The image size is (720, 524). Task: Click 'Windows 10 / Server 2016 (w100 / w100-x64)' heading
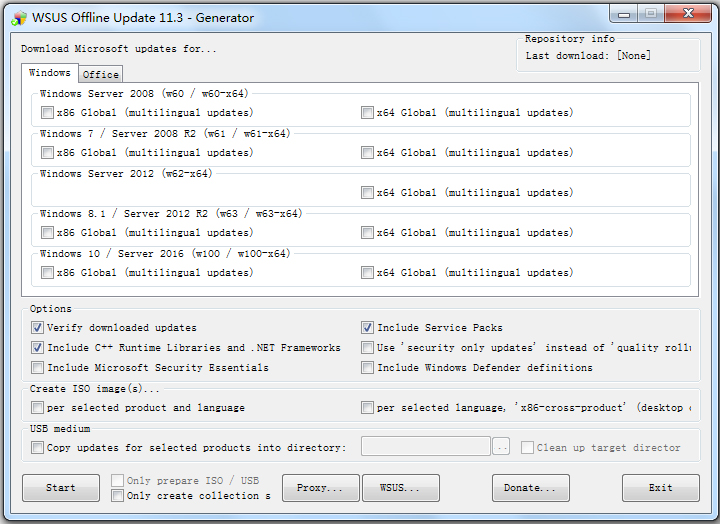(x=165, y=254)
